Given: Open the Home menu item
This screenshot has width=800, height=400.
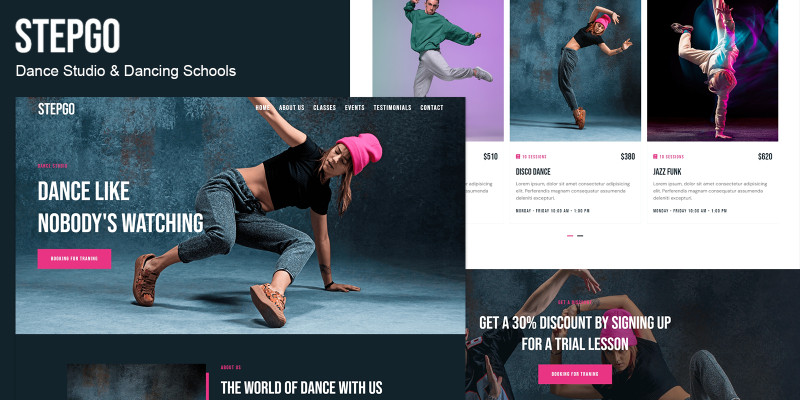Looking at the screenshot, I should pos(263,108).
